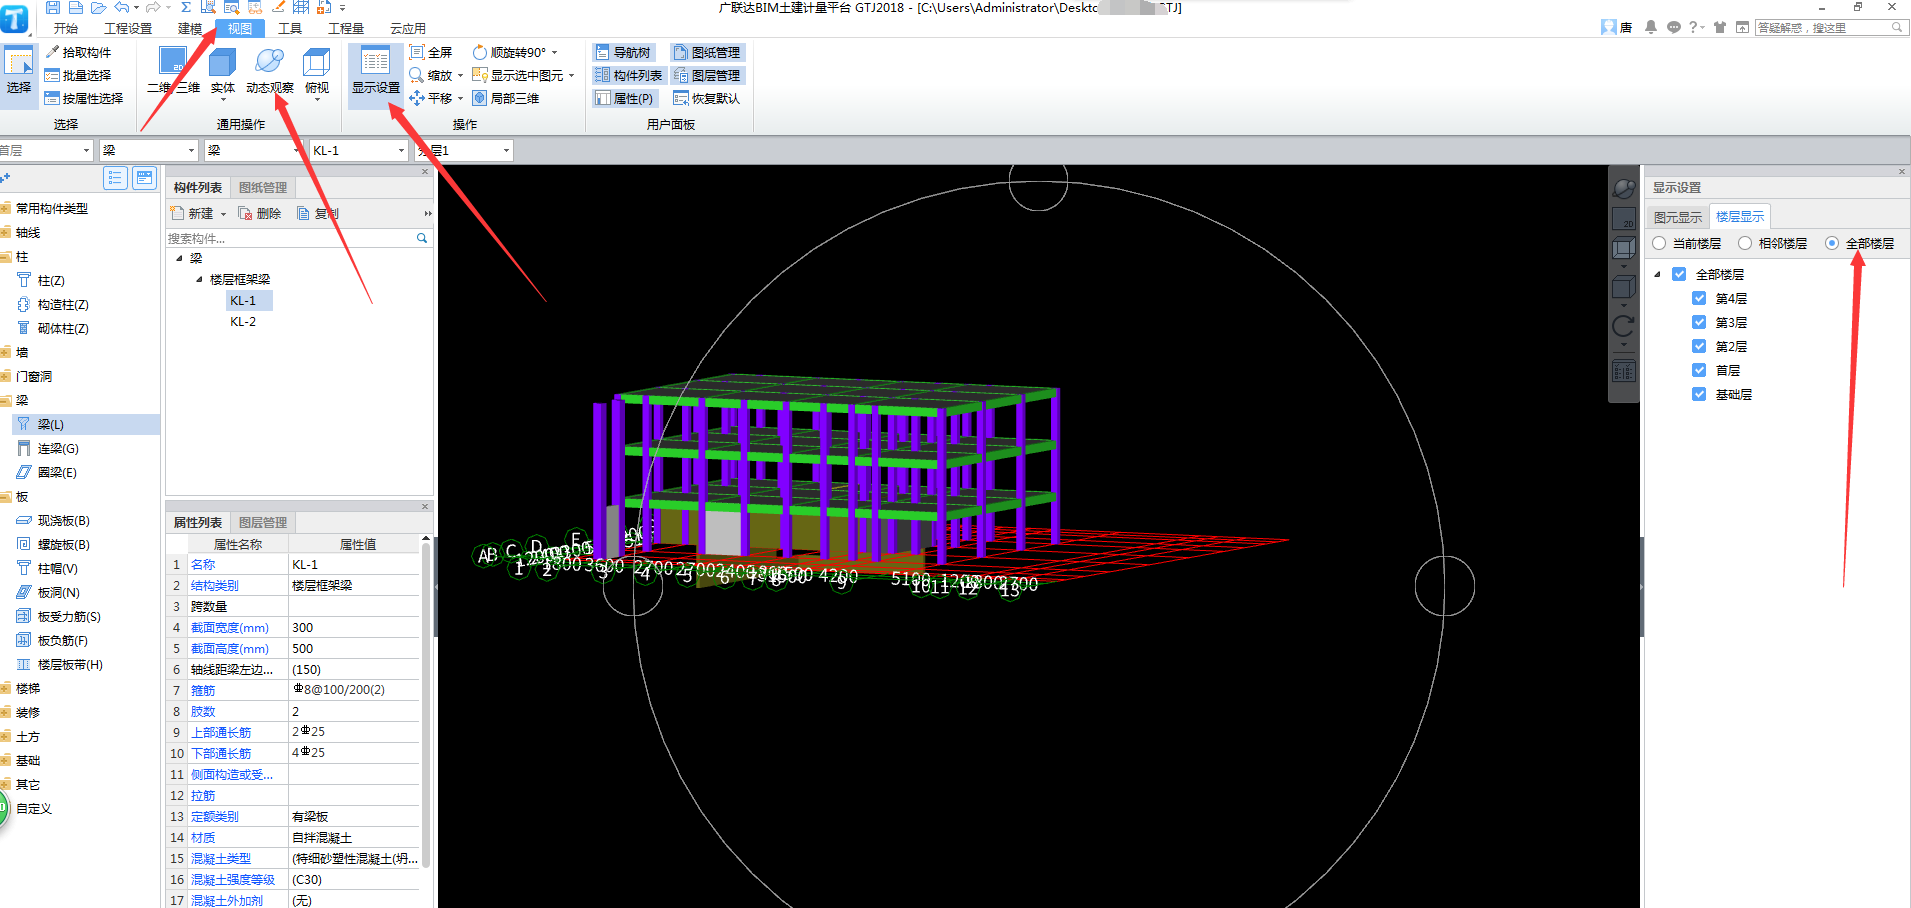Click the 俯视 top view icon
Screen dimensions: 1911x908
coord(317,72)
